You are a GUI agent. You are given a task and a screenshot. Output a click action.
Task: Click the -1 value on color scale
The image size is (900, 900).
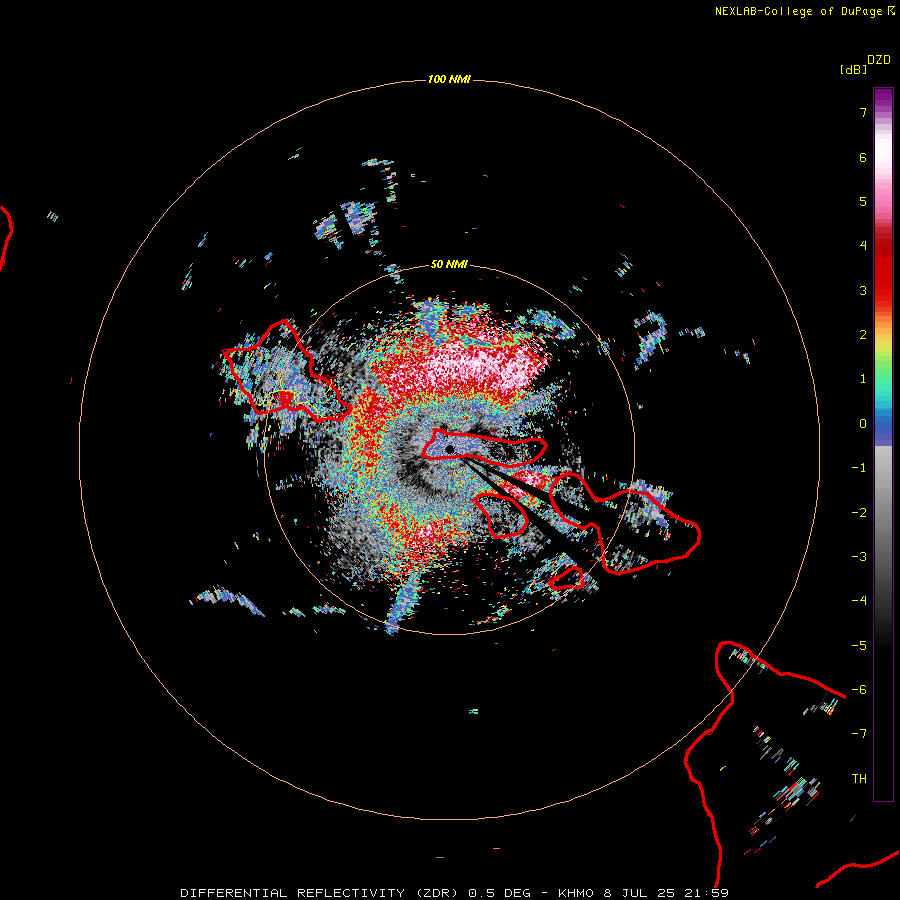click(859, 468)
